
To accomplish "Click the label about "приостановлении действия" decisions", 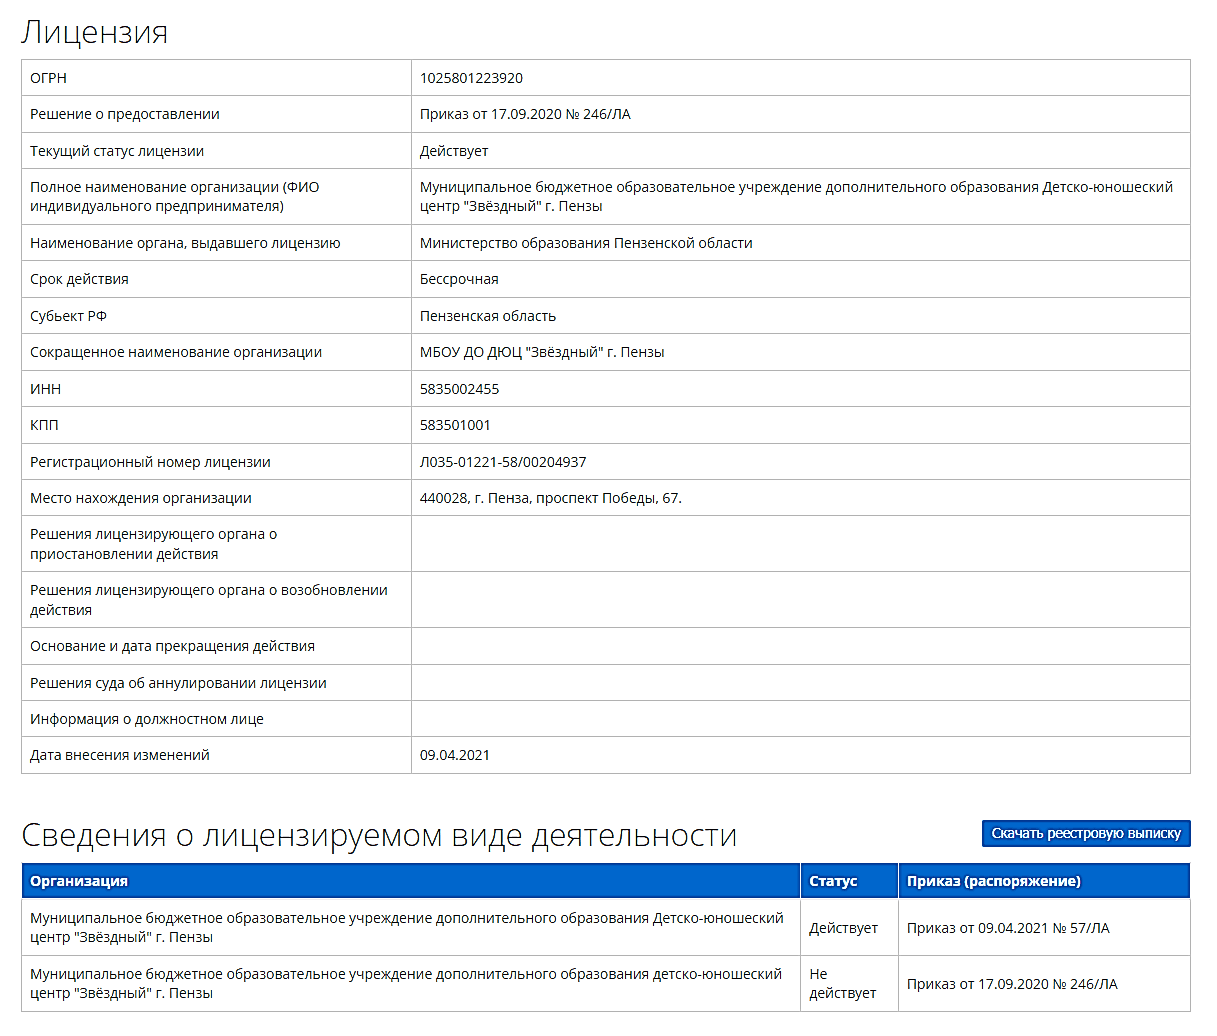I will point(154,544).
